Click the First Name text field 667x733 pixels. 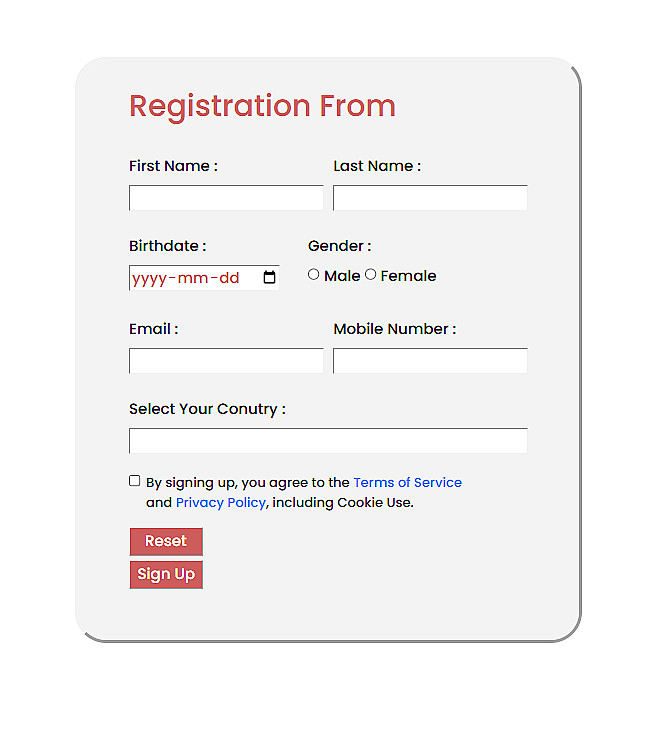(226, 198)
